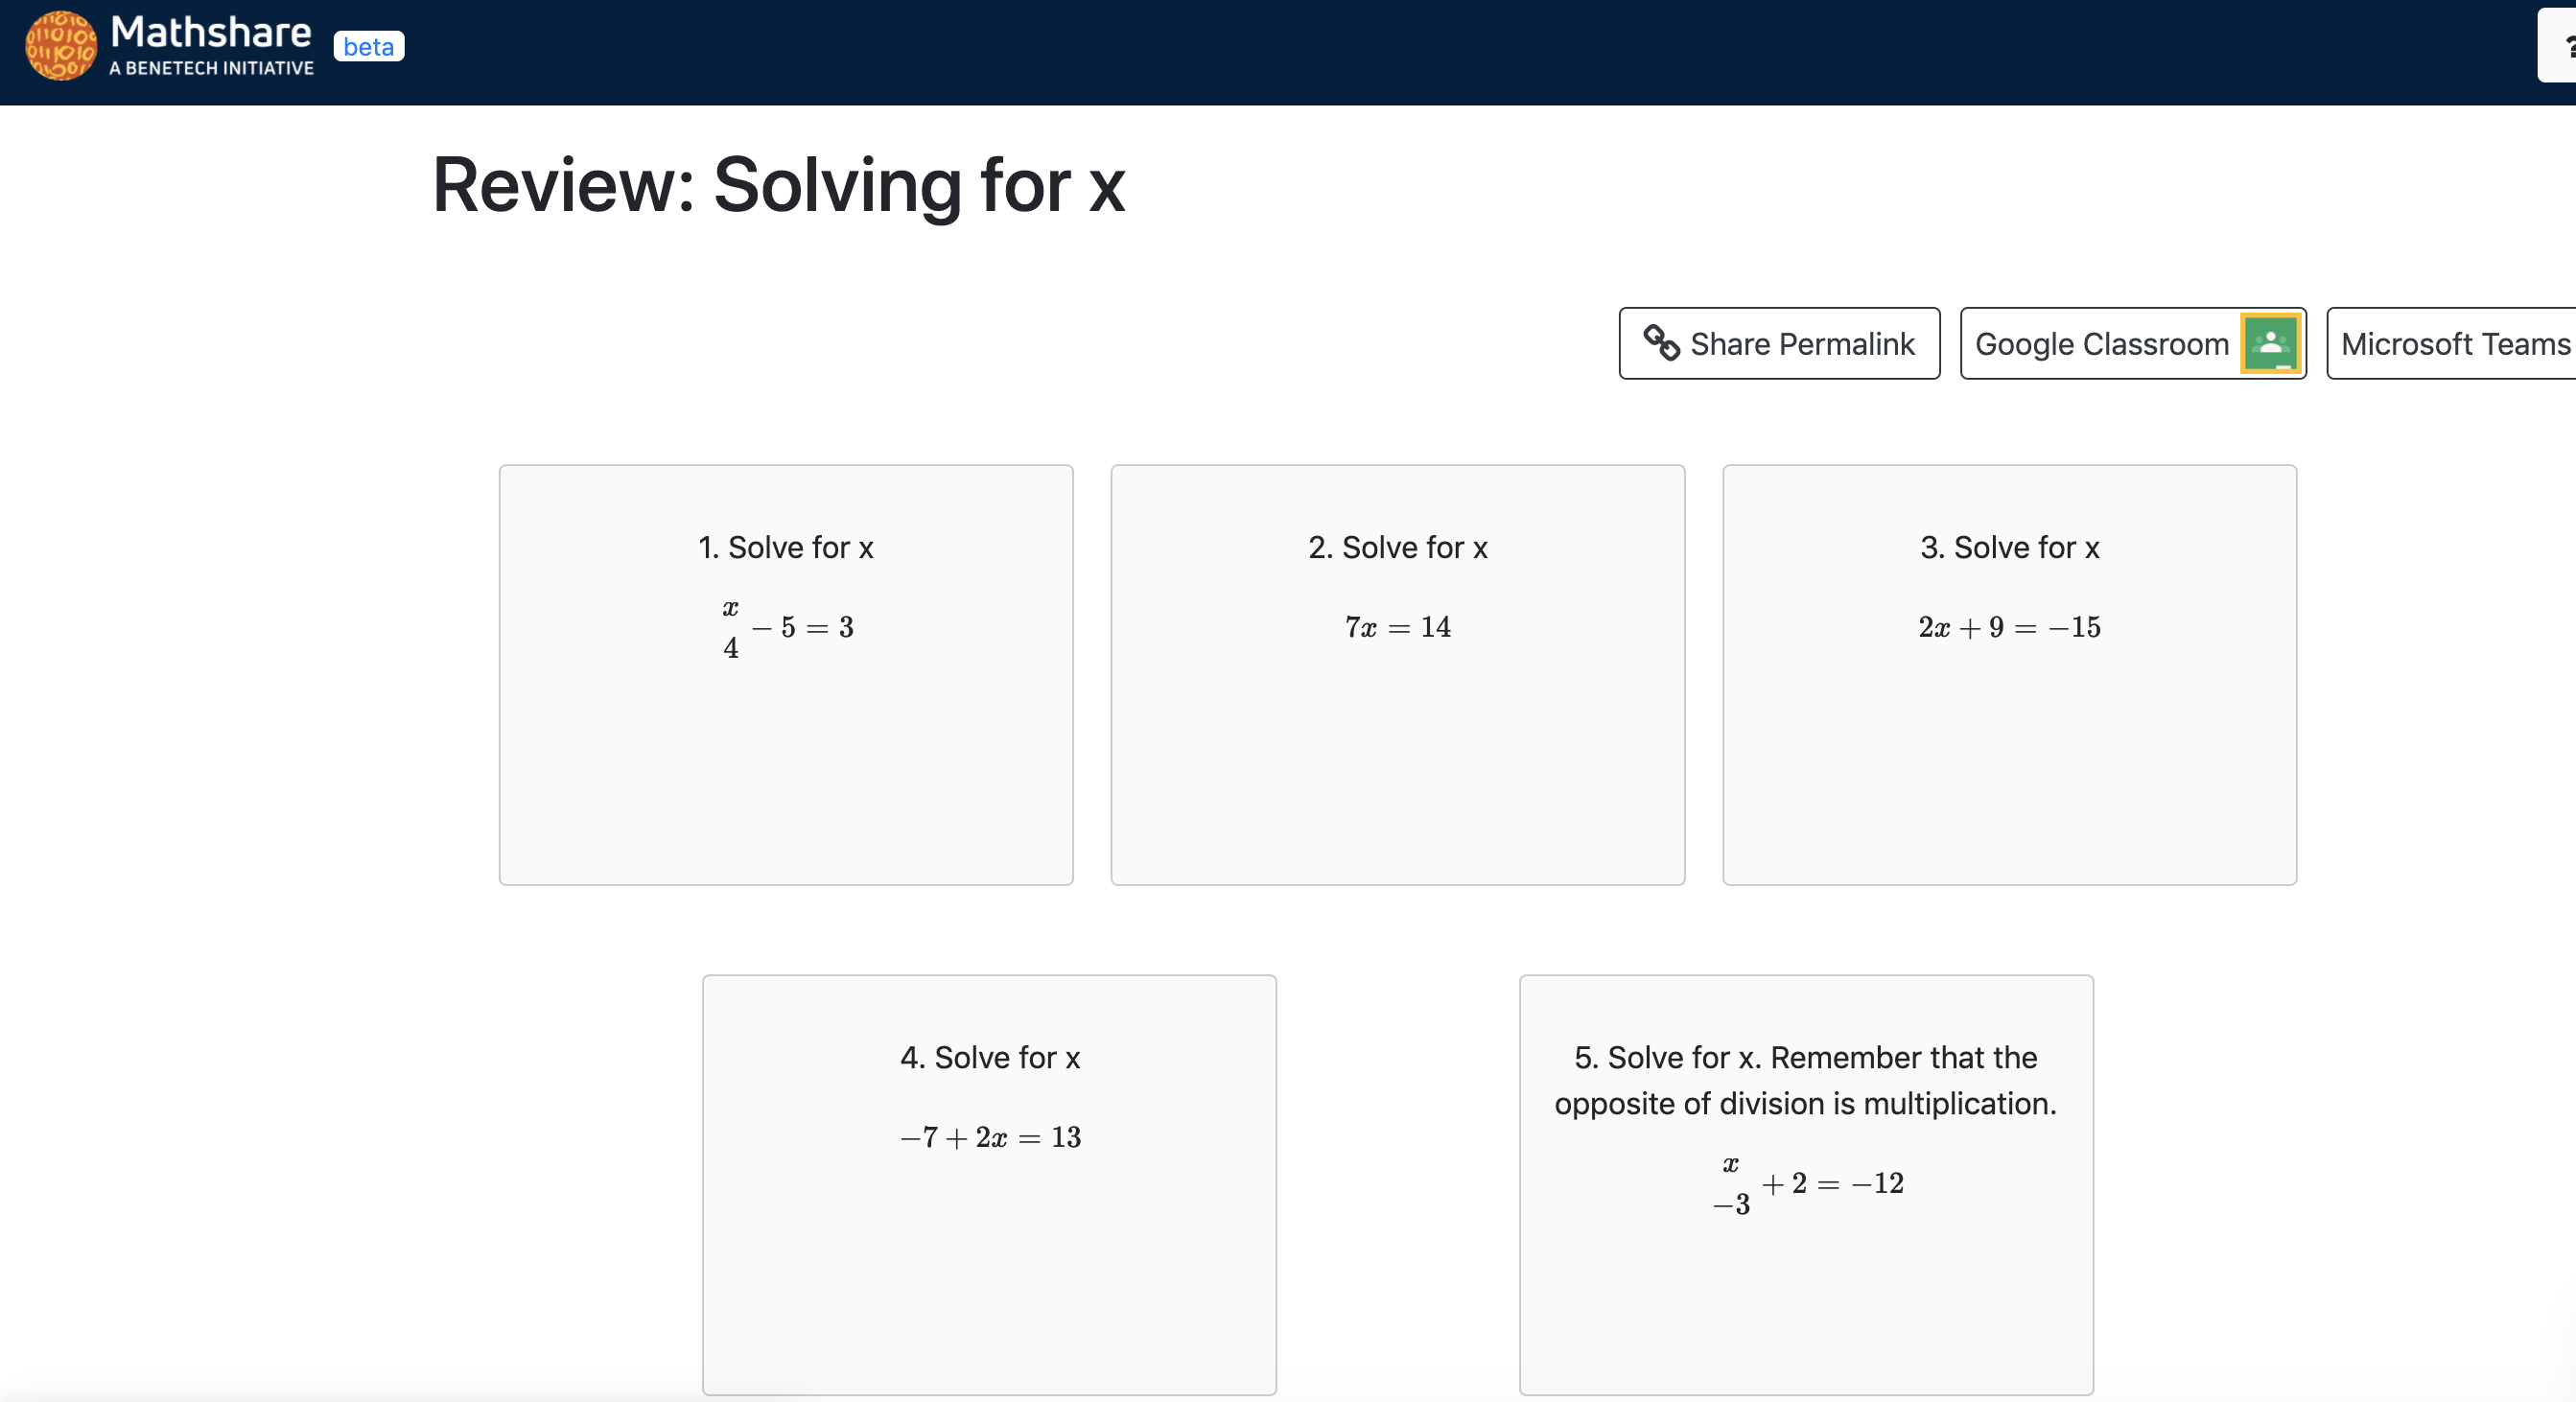Click the Share Permalink button
2576x1402 pixels.
tap(1778, 343)
